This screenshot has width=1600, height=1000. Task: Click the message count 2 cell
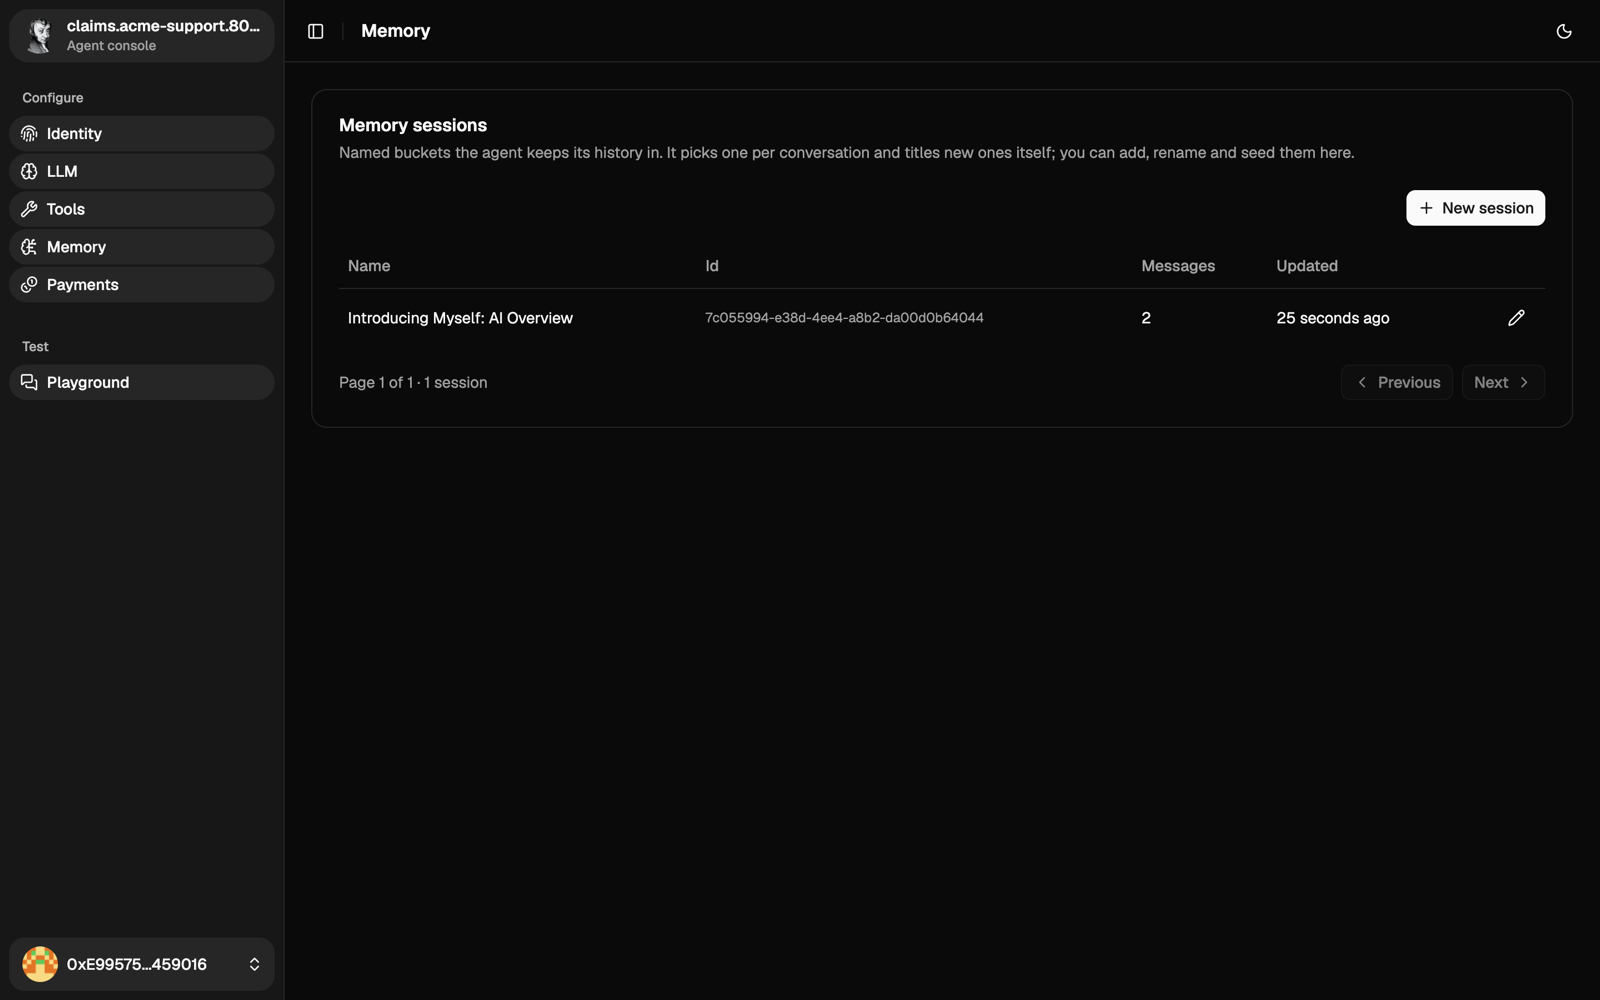(x=1146, y=318)
